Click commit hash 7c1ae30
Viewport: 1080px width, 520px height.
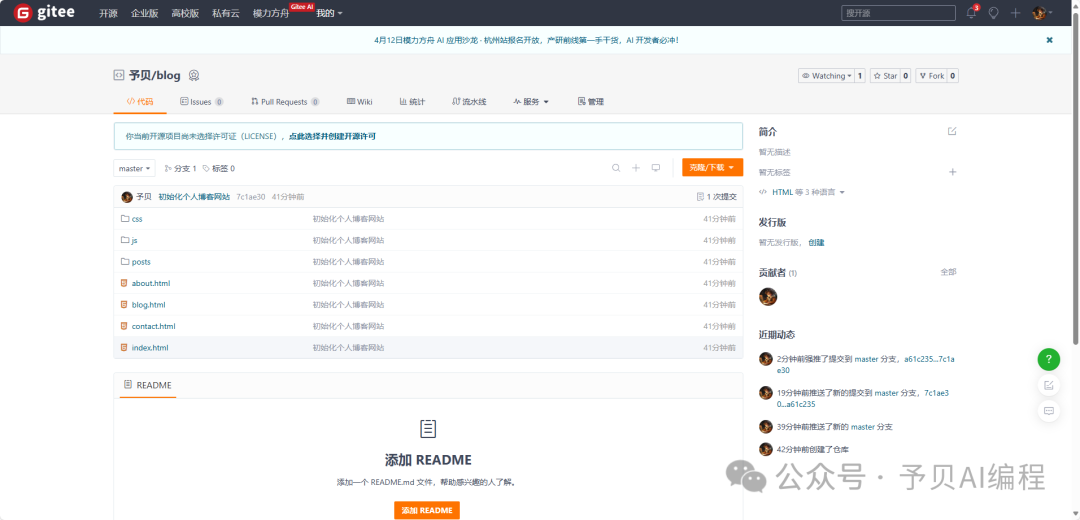tap(251, 197)
